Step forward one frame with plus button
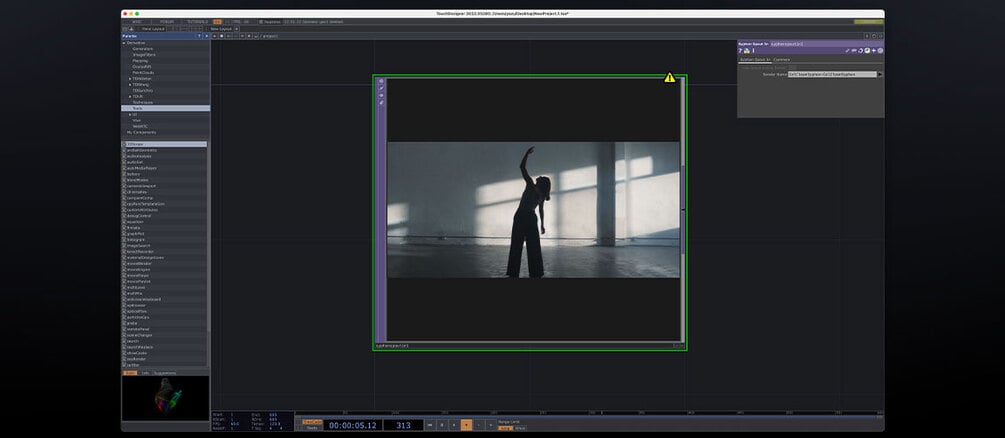Screen dimensions: 1005x438 click(x=490, y=425)
